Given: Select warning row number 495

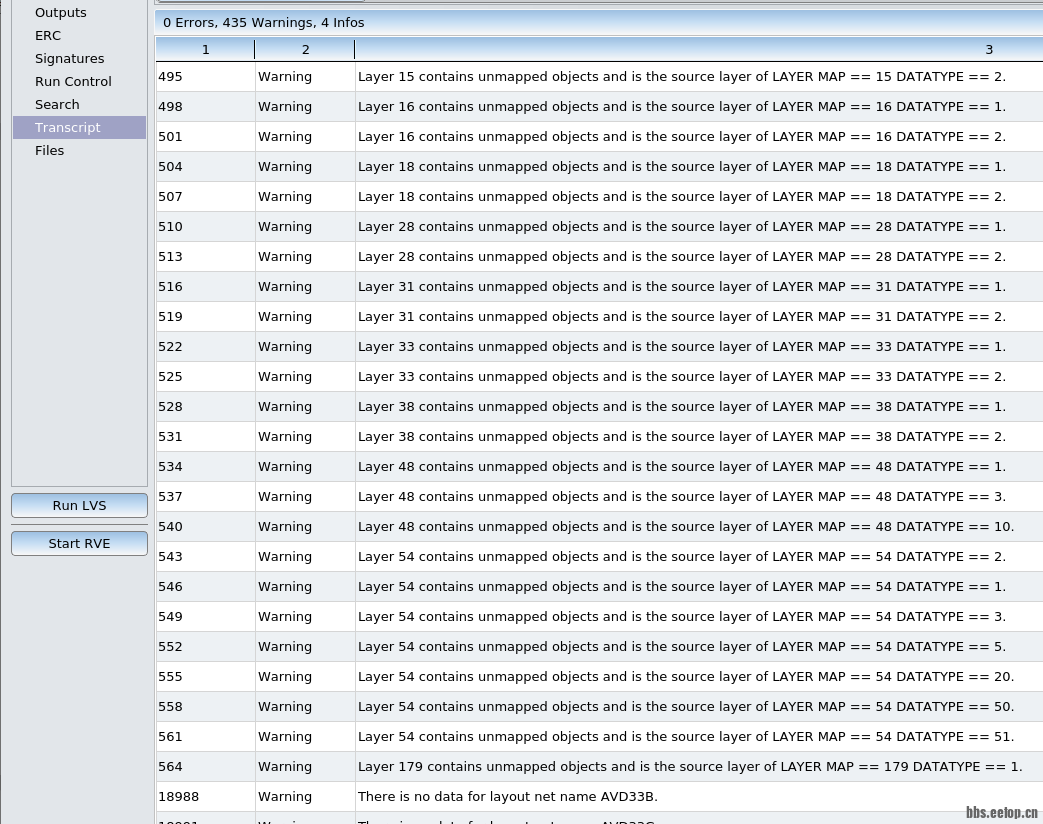Looking at the screenshot, I should (x=170, y=77).
